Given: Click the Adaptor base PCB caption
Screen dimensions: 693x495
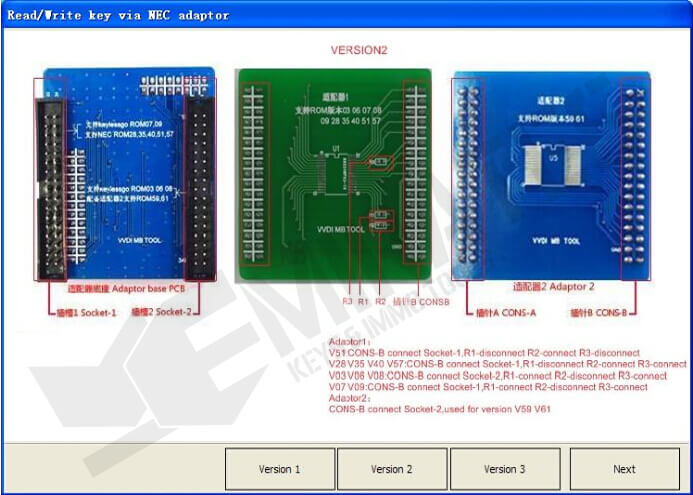Looking at the screenshot, I should 126,289.
